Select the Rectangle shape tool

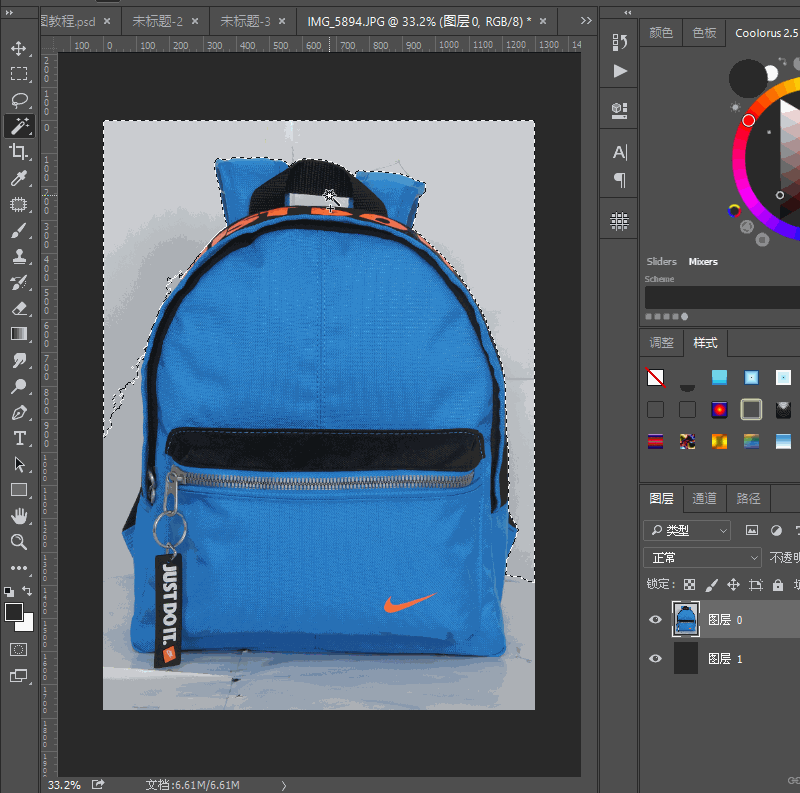(19, 490)
